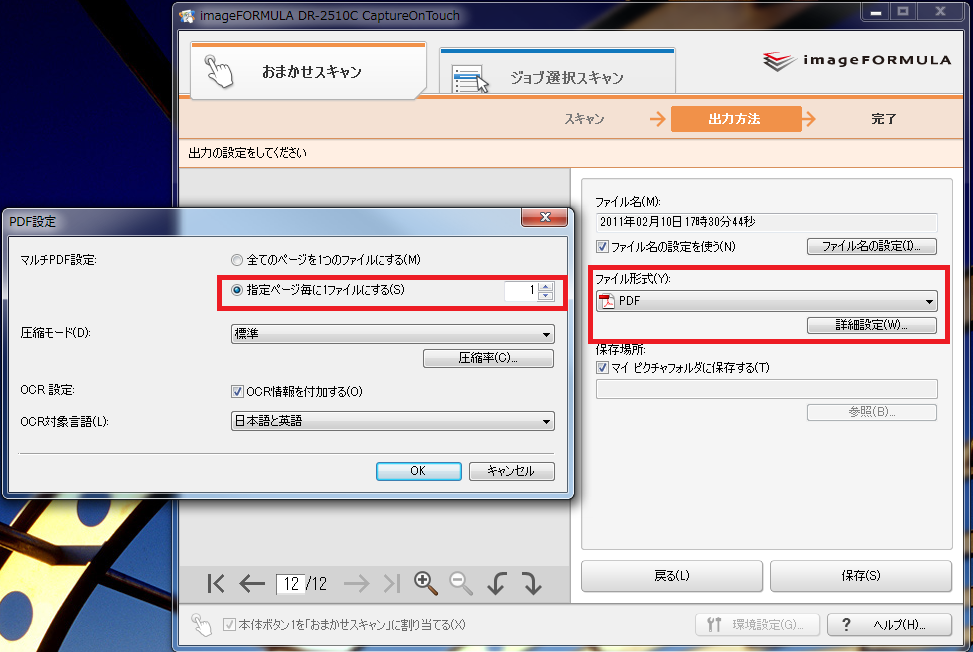
Task: Maximize the CaptureOnTouch window
Action: point(903,11)
